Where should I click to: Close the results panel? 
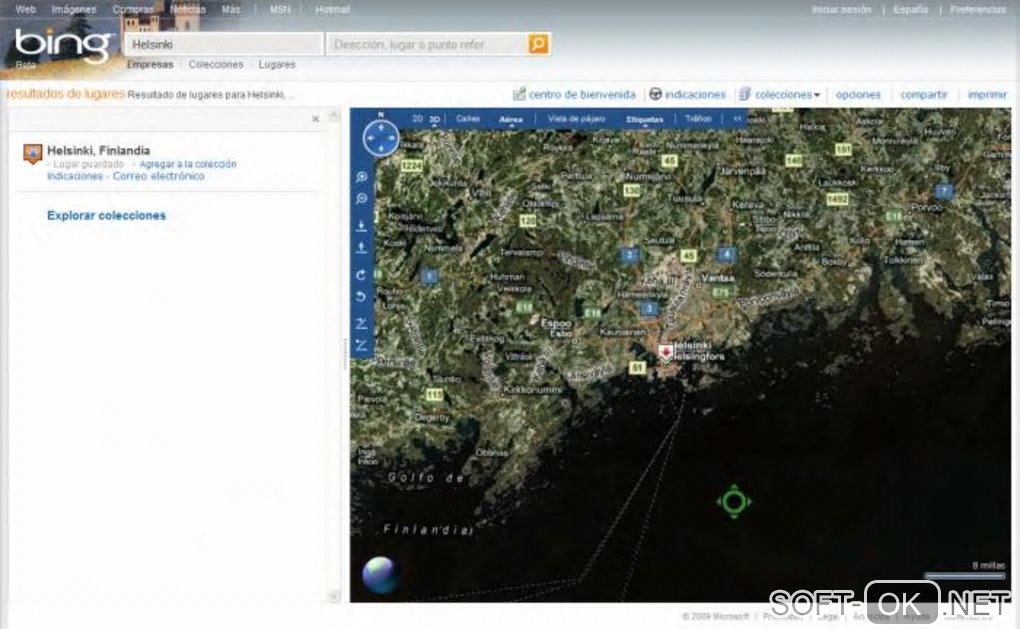[315, 119]
